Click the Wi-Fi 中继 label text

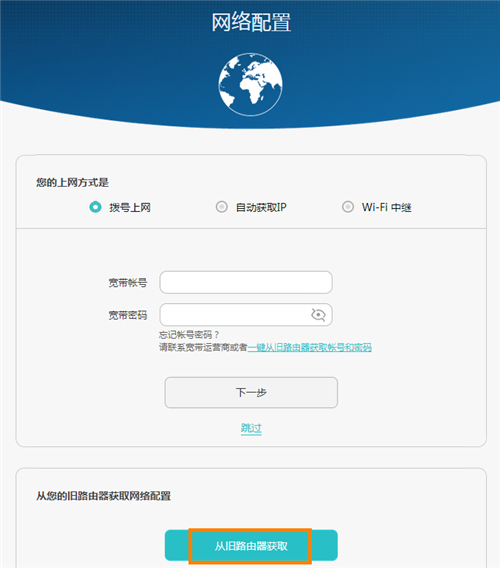click(386, 207)
